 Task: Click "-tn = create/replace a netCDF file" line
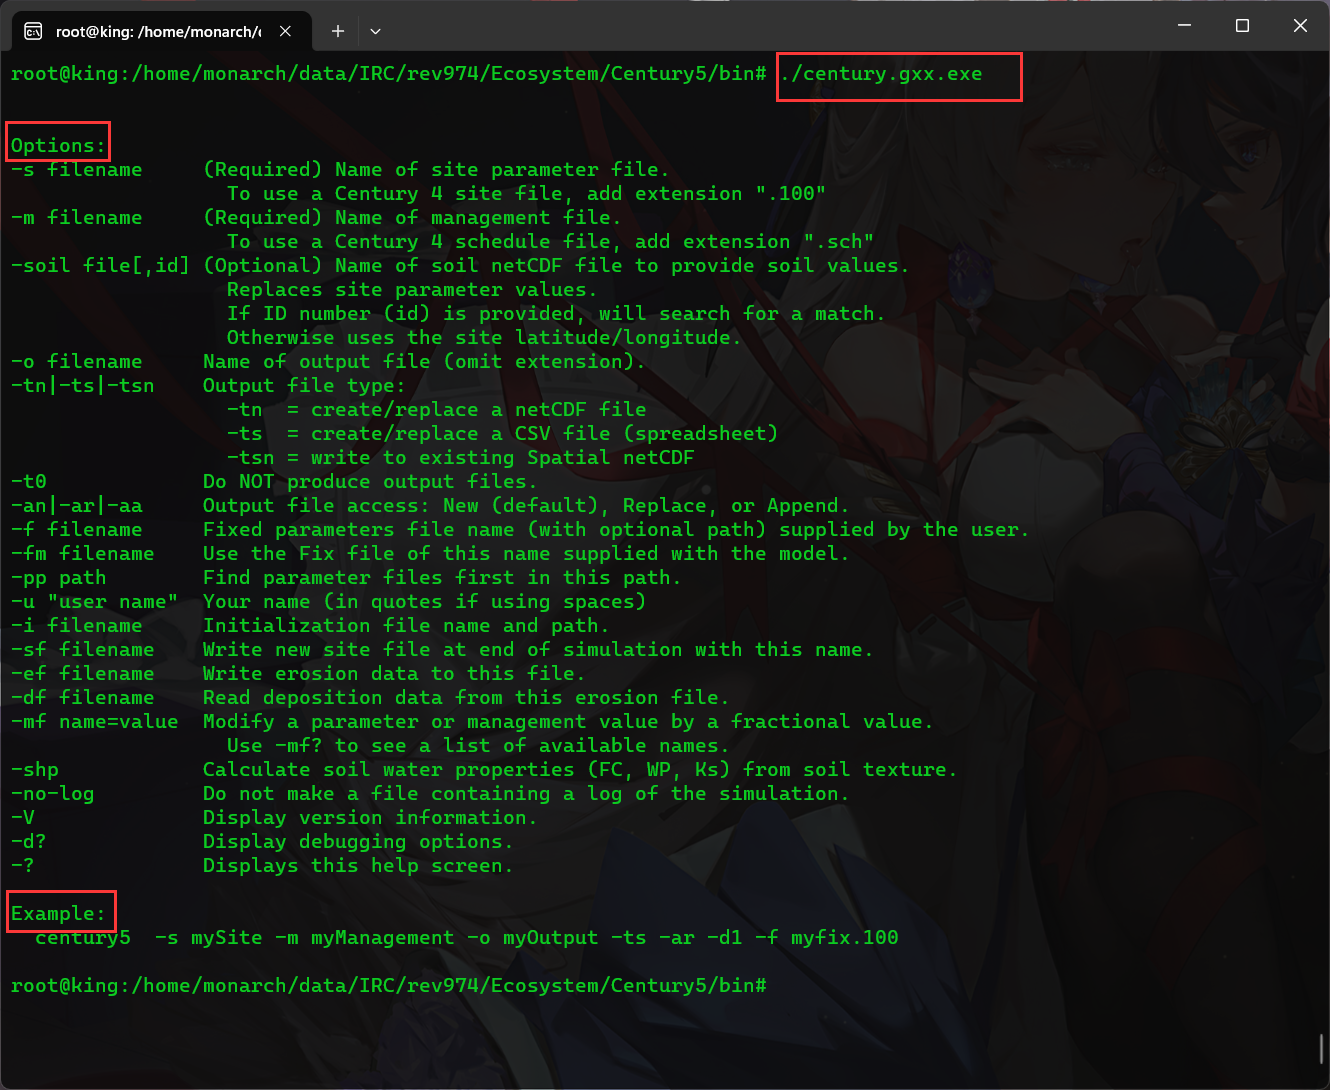point(436,410)
